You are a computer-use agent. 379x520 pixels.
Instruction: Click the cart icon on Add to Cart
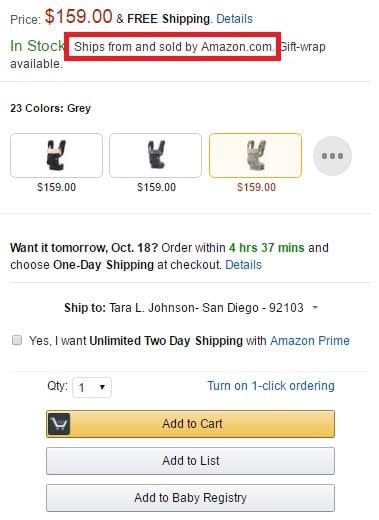pyautogui.click(x=59, y=424)
